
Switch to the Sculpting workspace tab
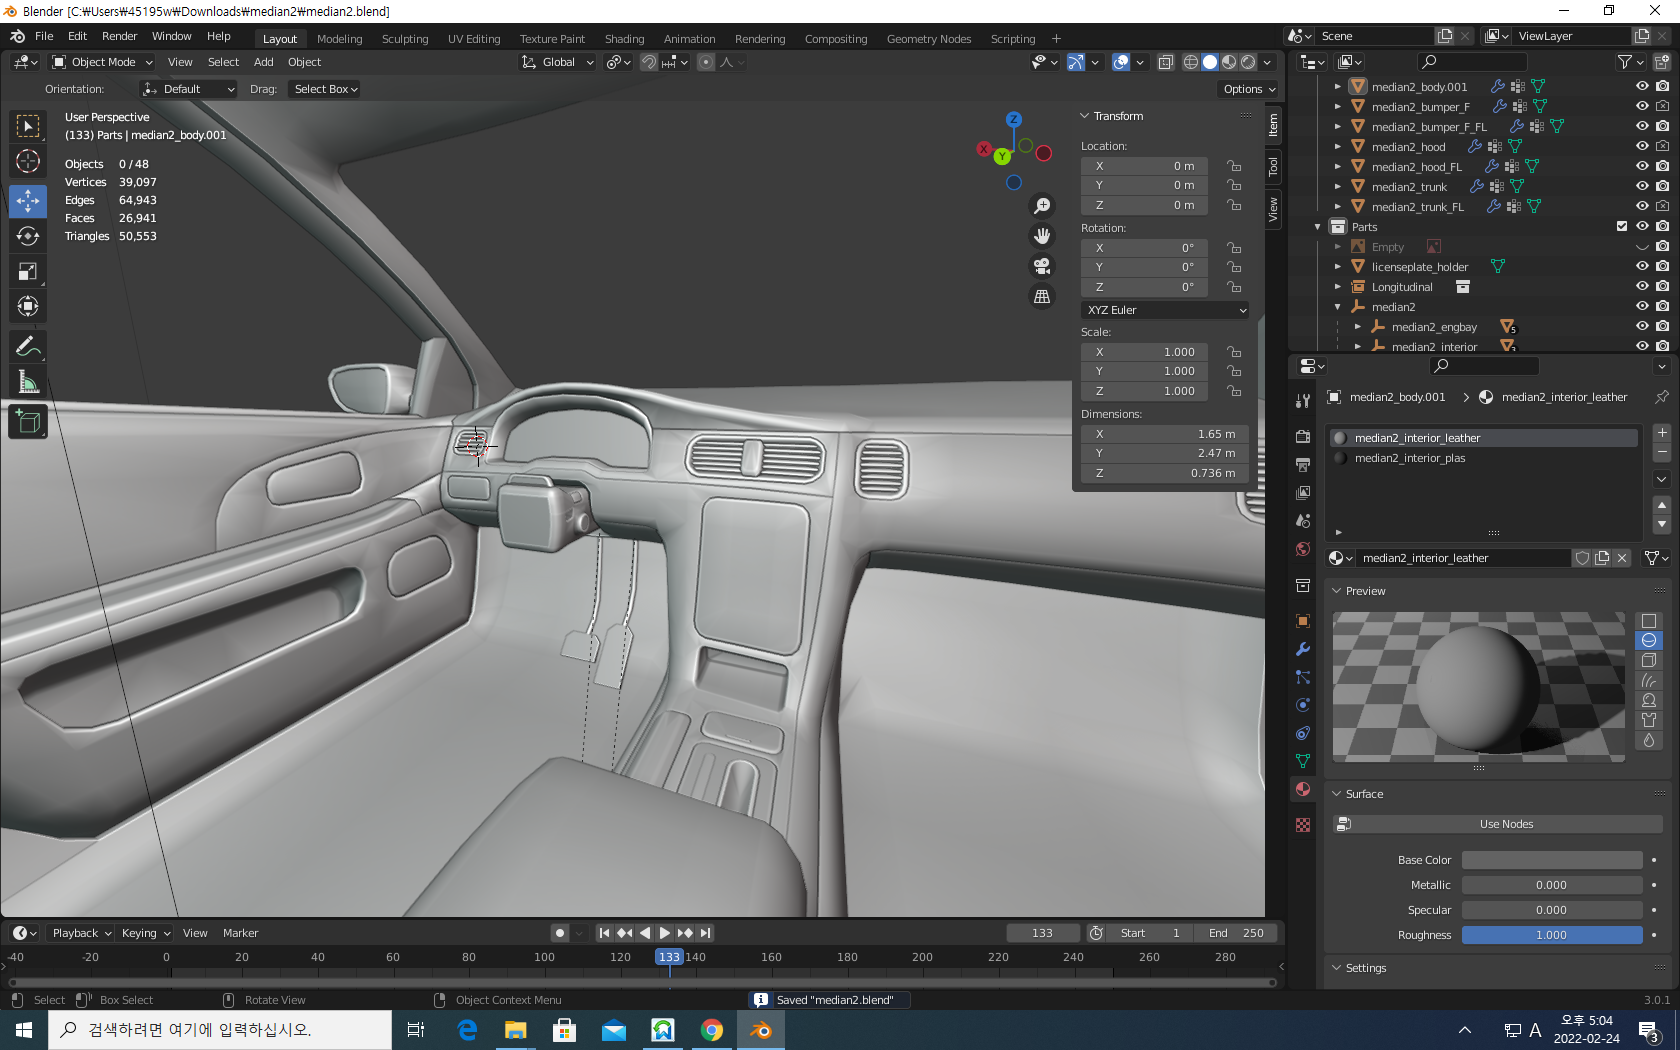[404, 39]
